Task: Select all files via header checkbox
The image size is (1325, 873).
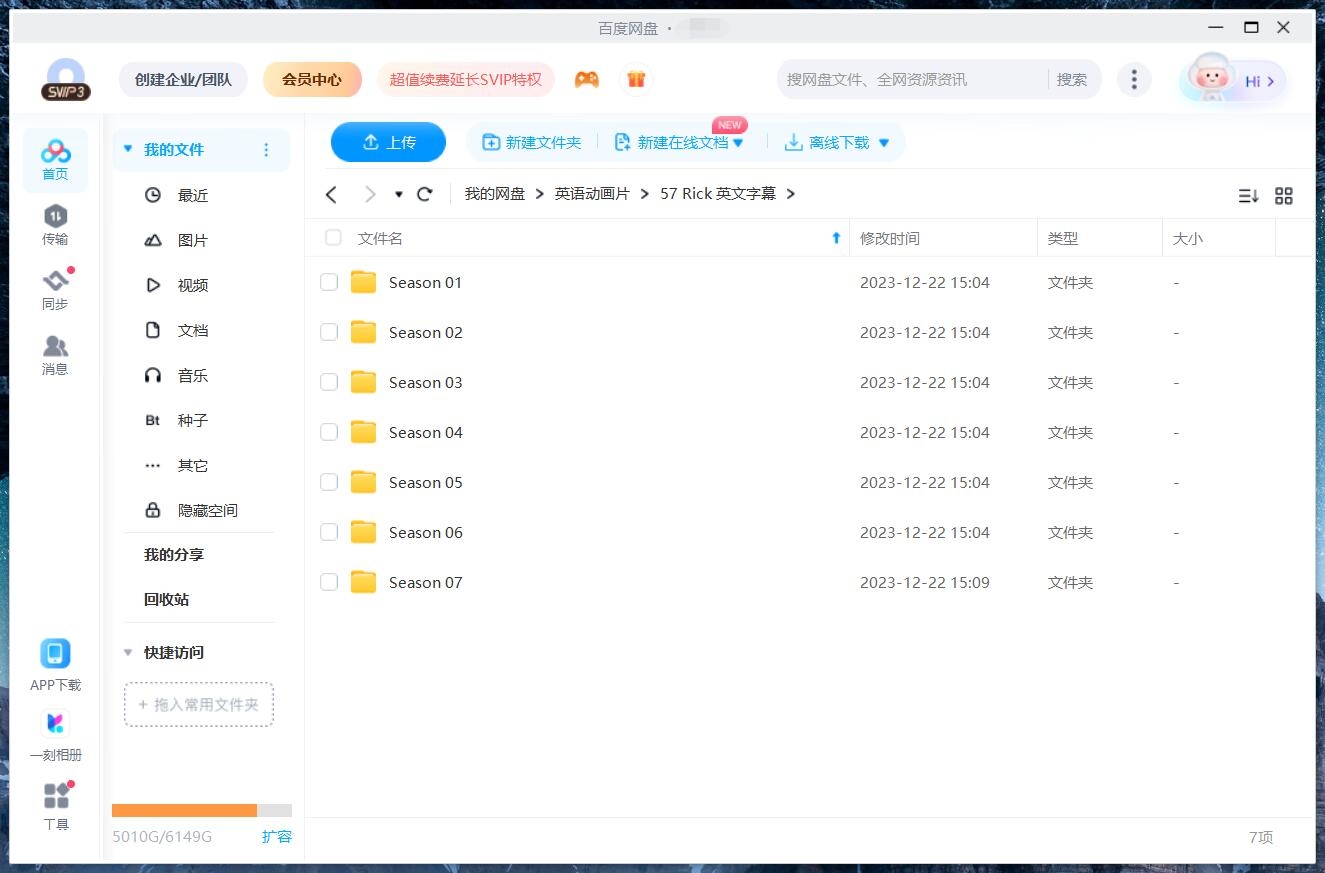Action: 332,238
